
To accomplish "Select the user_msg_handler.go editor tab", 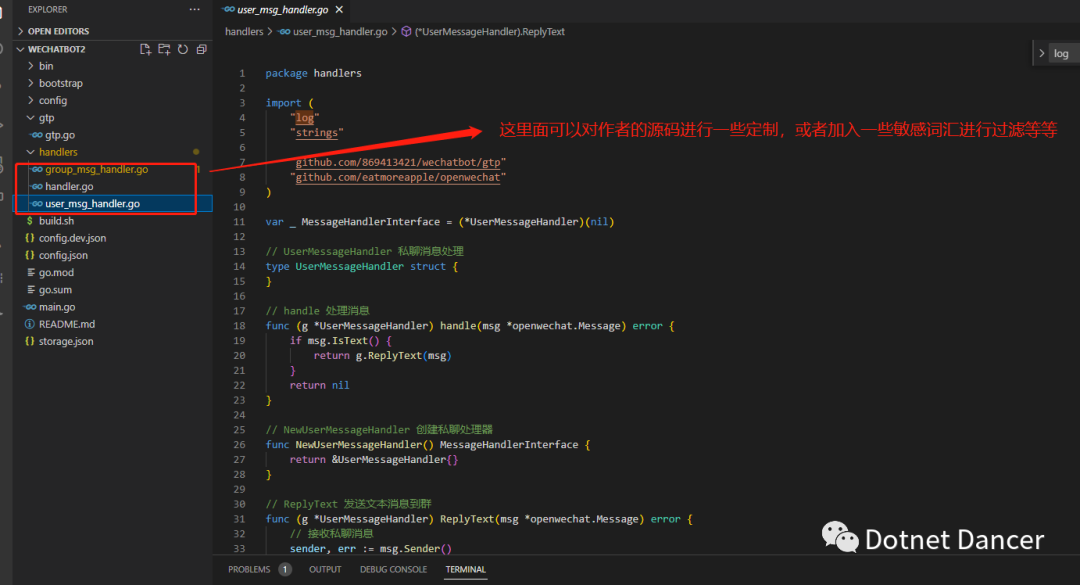I will coord(282,10).
